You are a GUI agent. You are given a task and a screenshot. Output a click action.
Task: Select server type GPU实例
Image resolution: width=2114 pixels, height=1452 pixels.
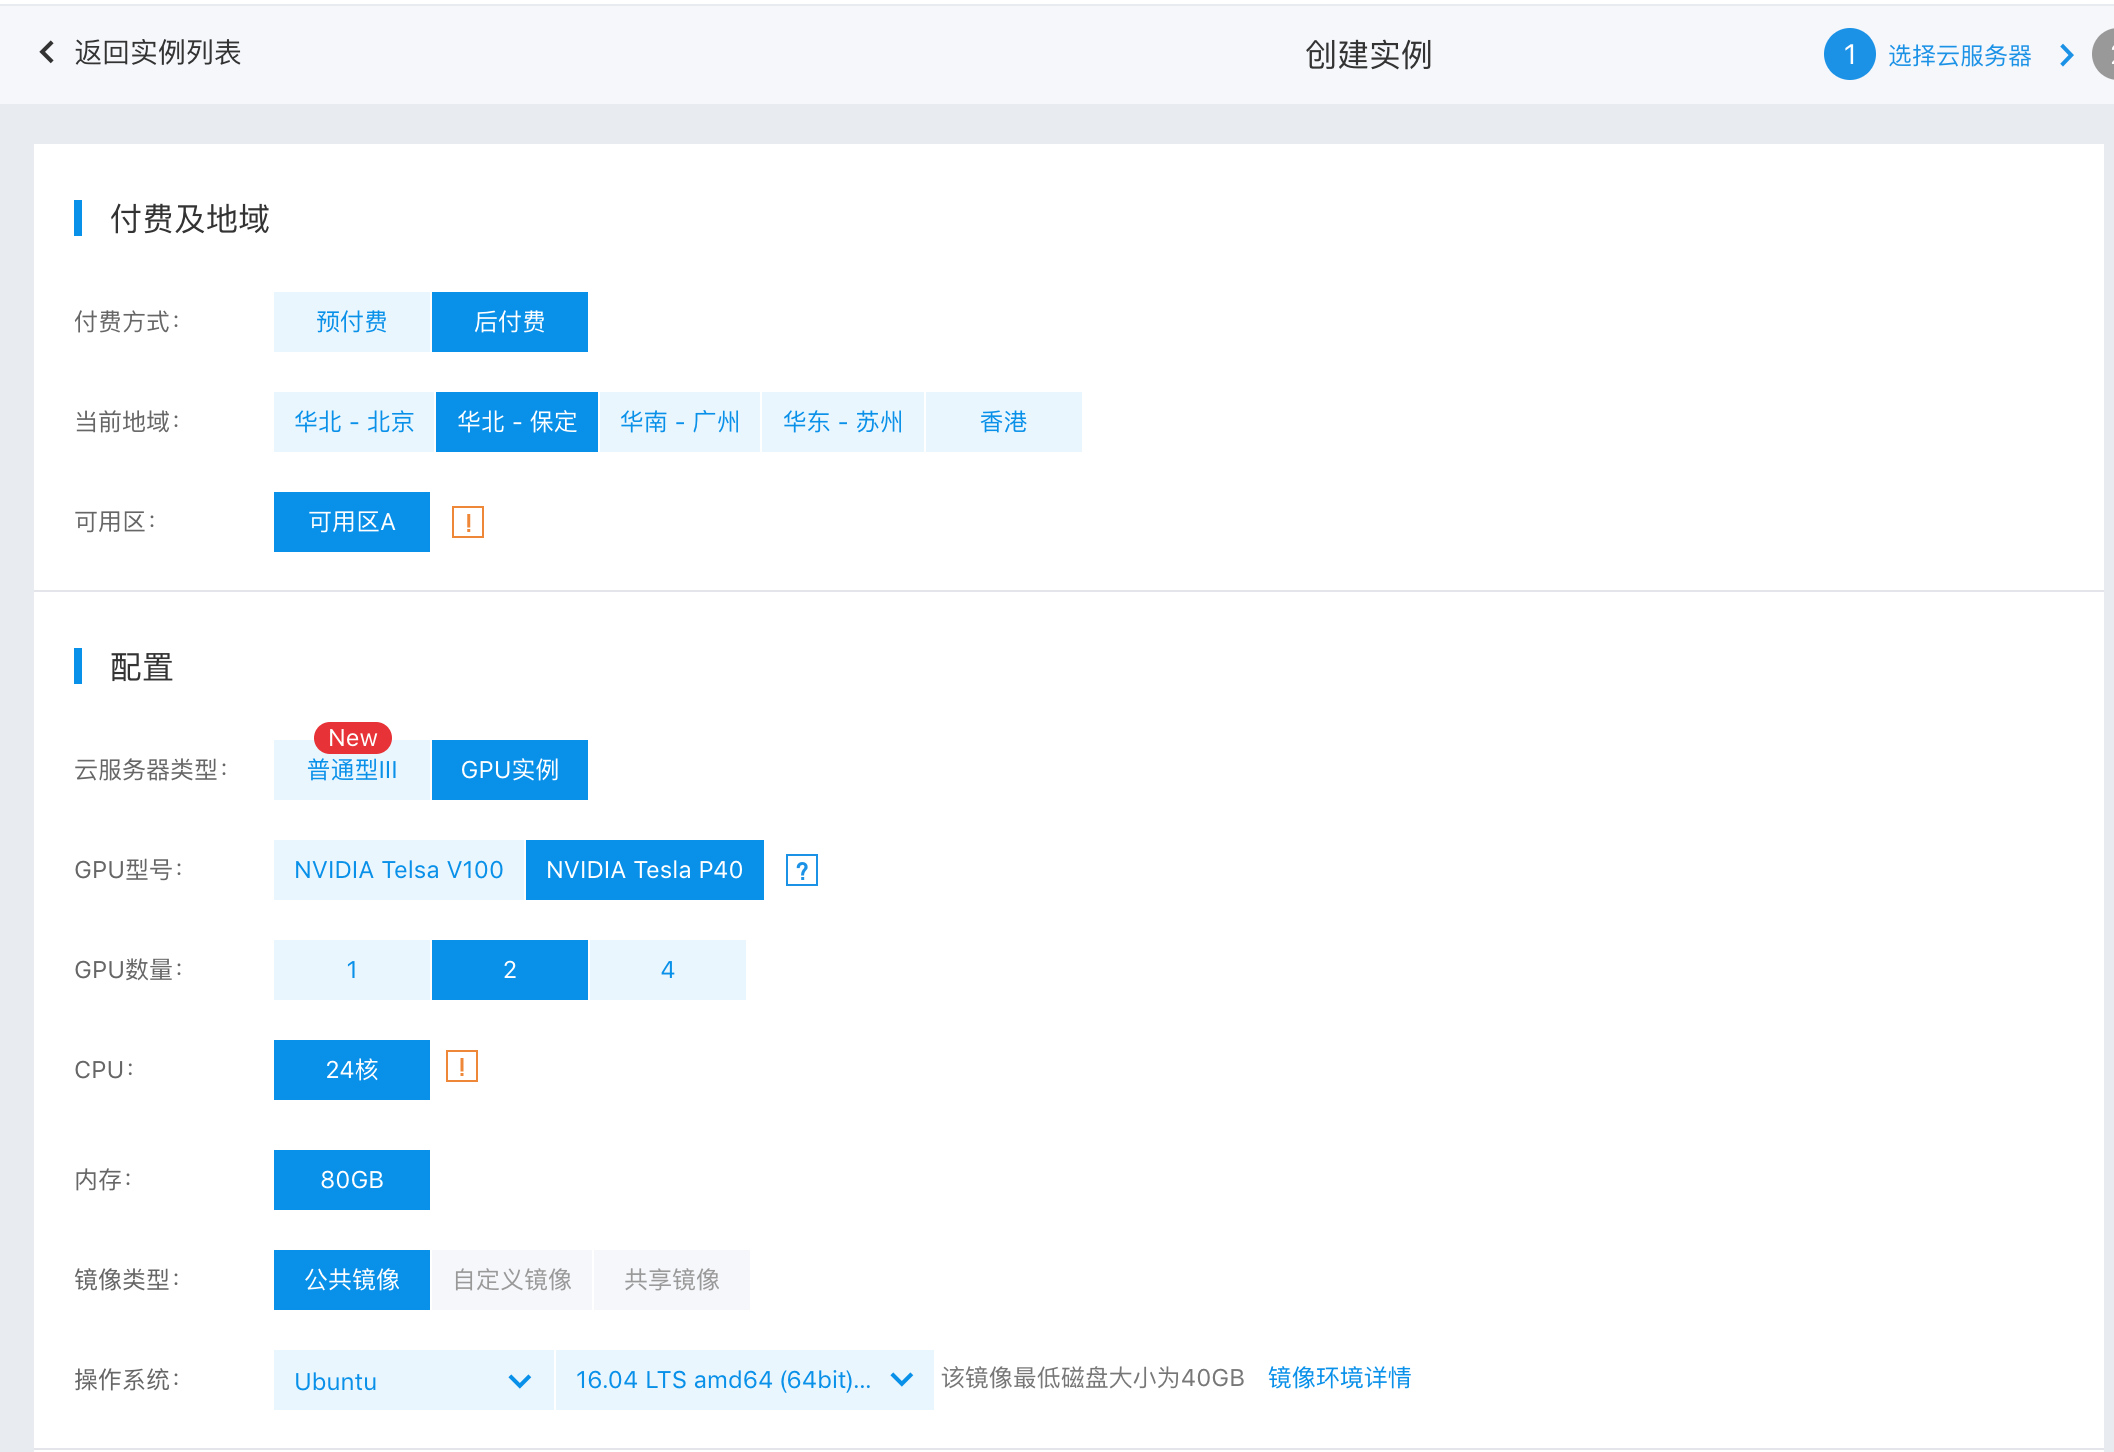click(x=510, y=770)
